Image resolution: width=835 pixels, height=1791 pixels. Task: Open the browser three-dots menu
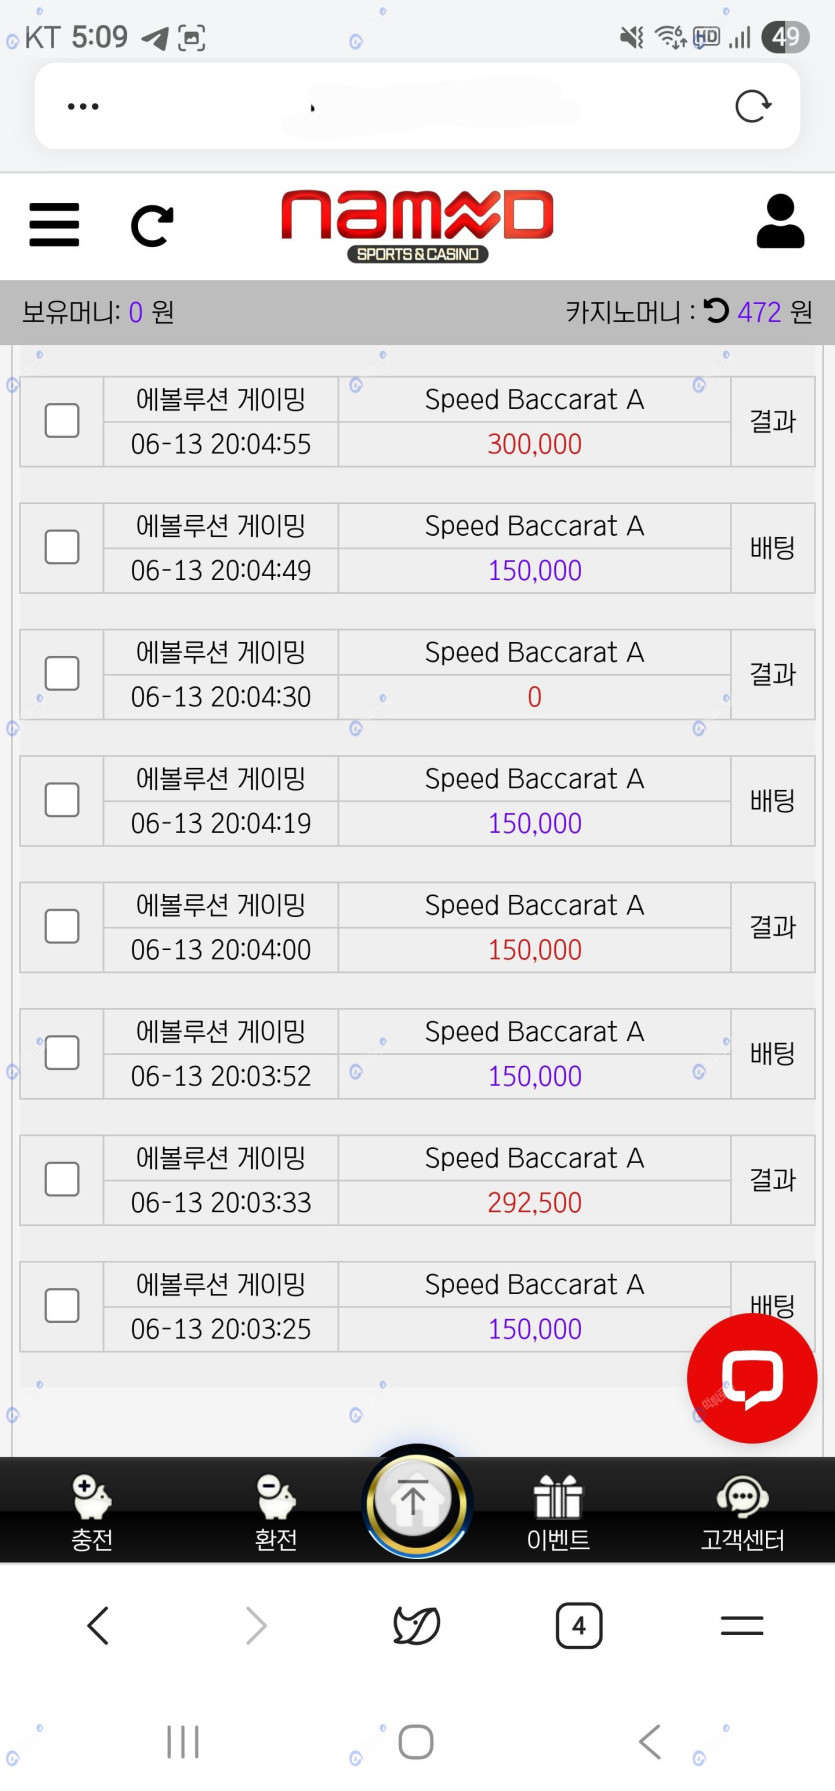pos(83,106)
